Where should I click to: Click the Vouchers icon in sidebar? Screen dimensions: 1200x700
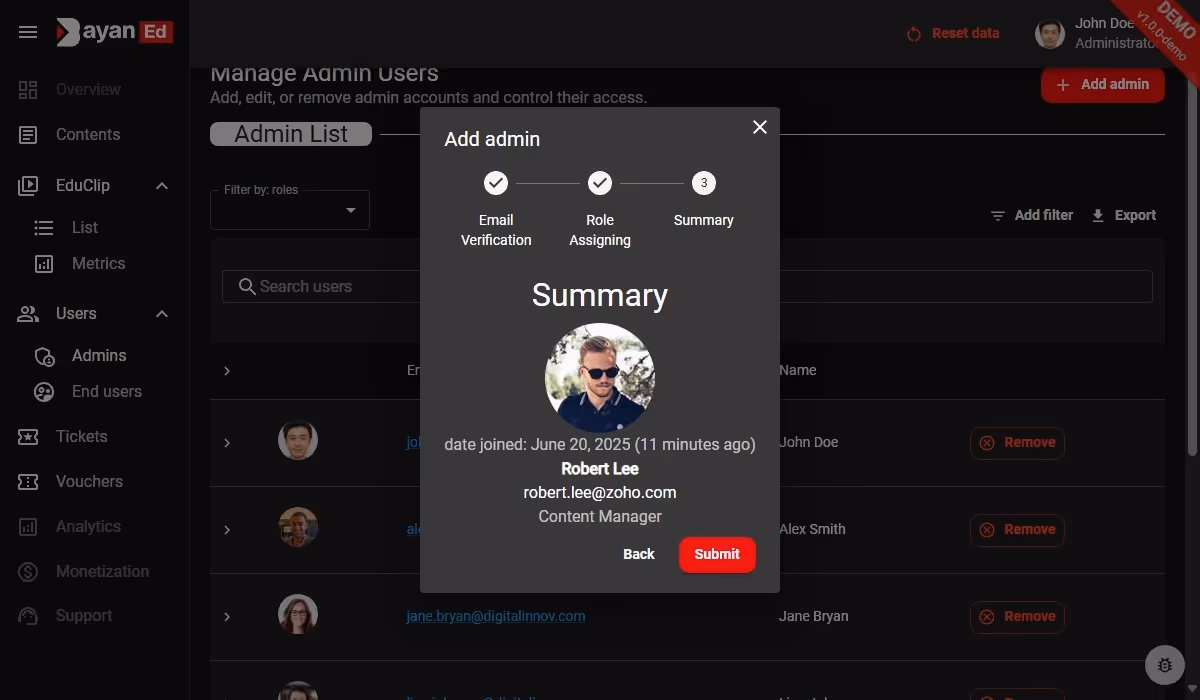(28, 482)
